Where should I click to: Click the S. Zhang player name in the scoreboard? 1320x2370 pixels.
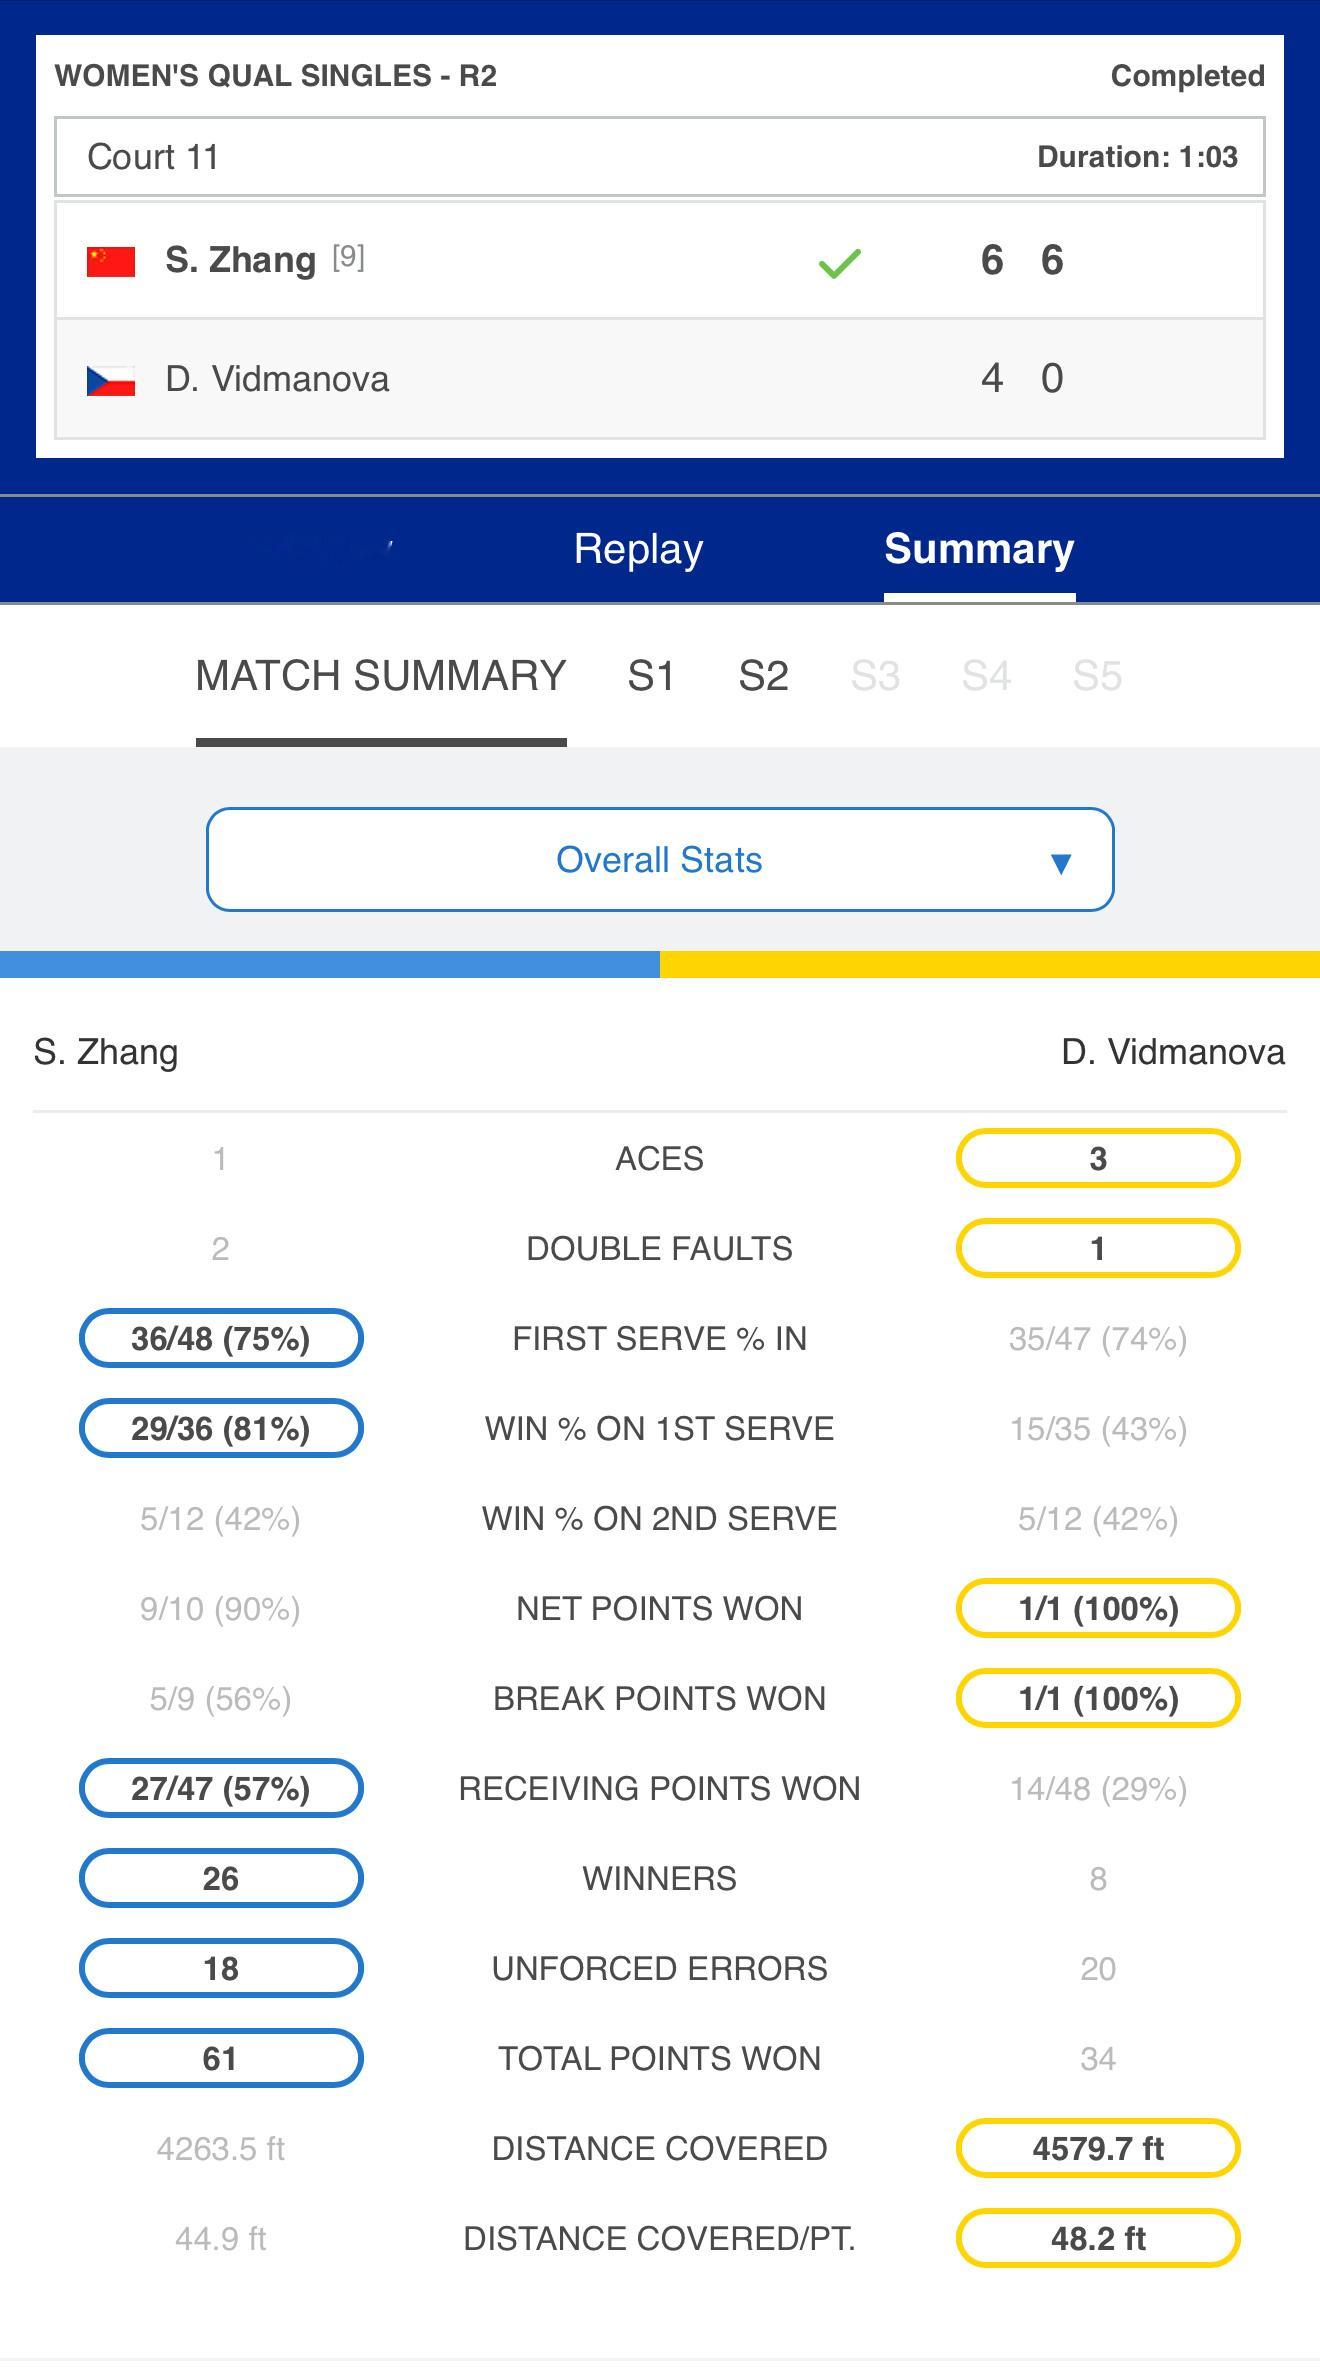point(240,260)
